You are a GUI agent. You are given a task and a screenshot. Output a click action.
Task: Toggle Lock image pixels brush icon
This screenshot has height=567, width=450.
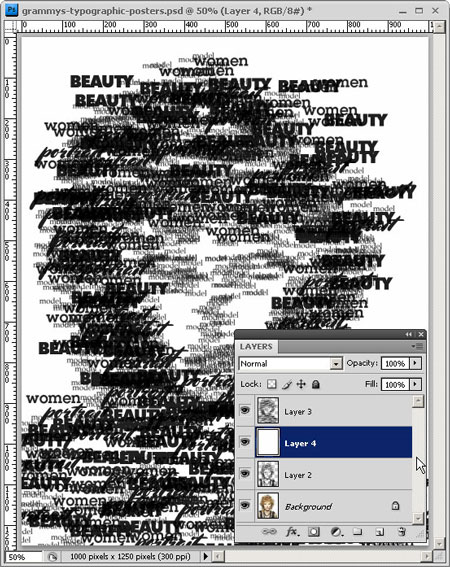click(286, 384)
